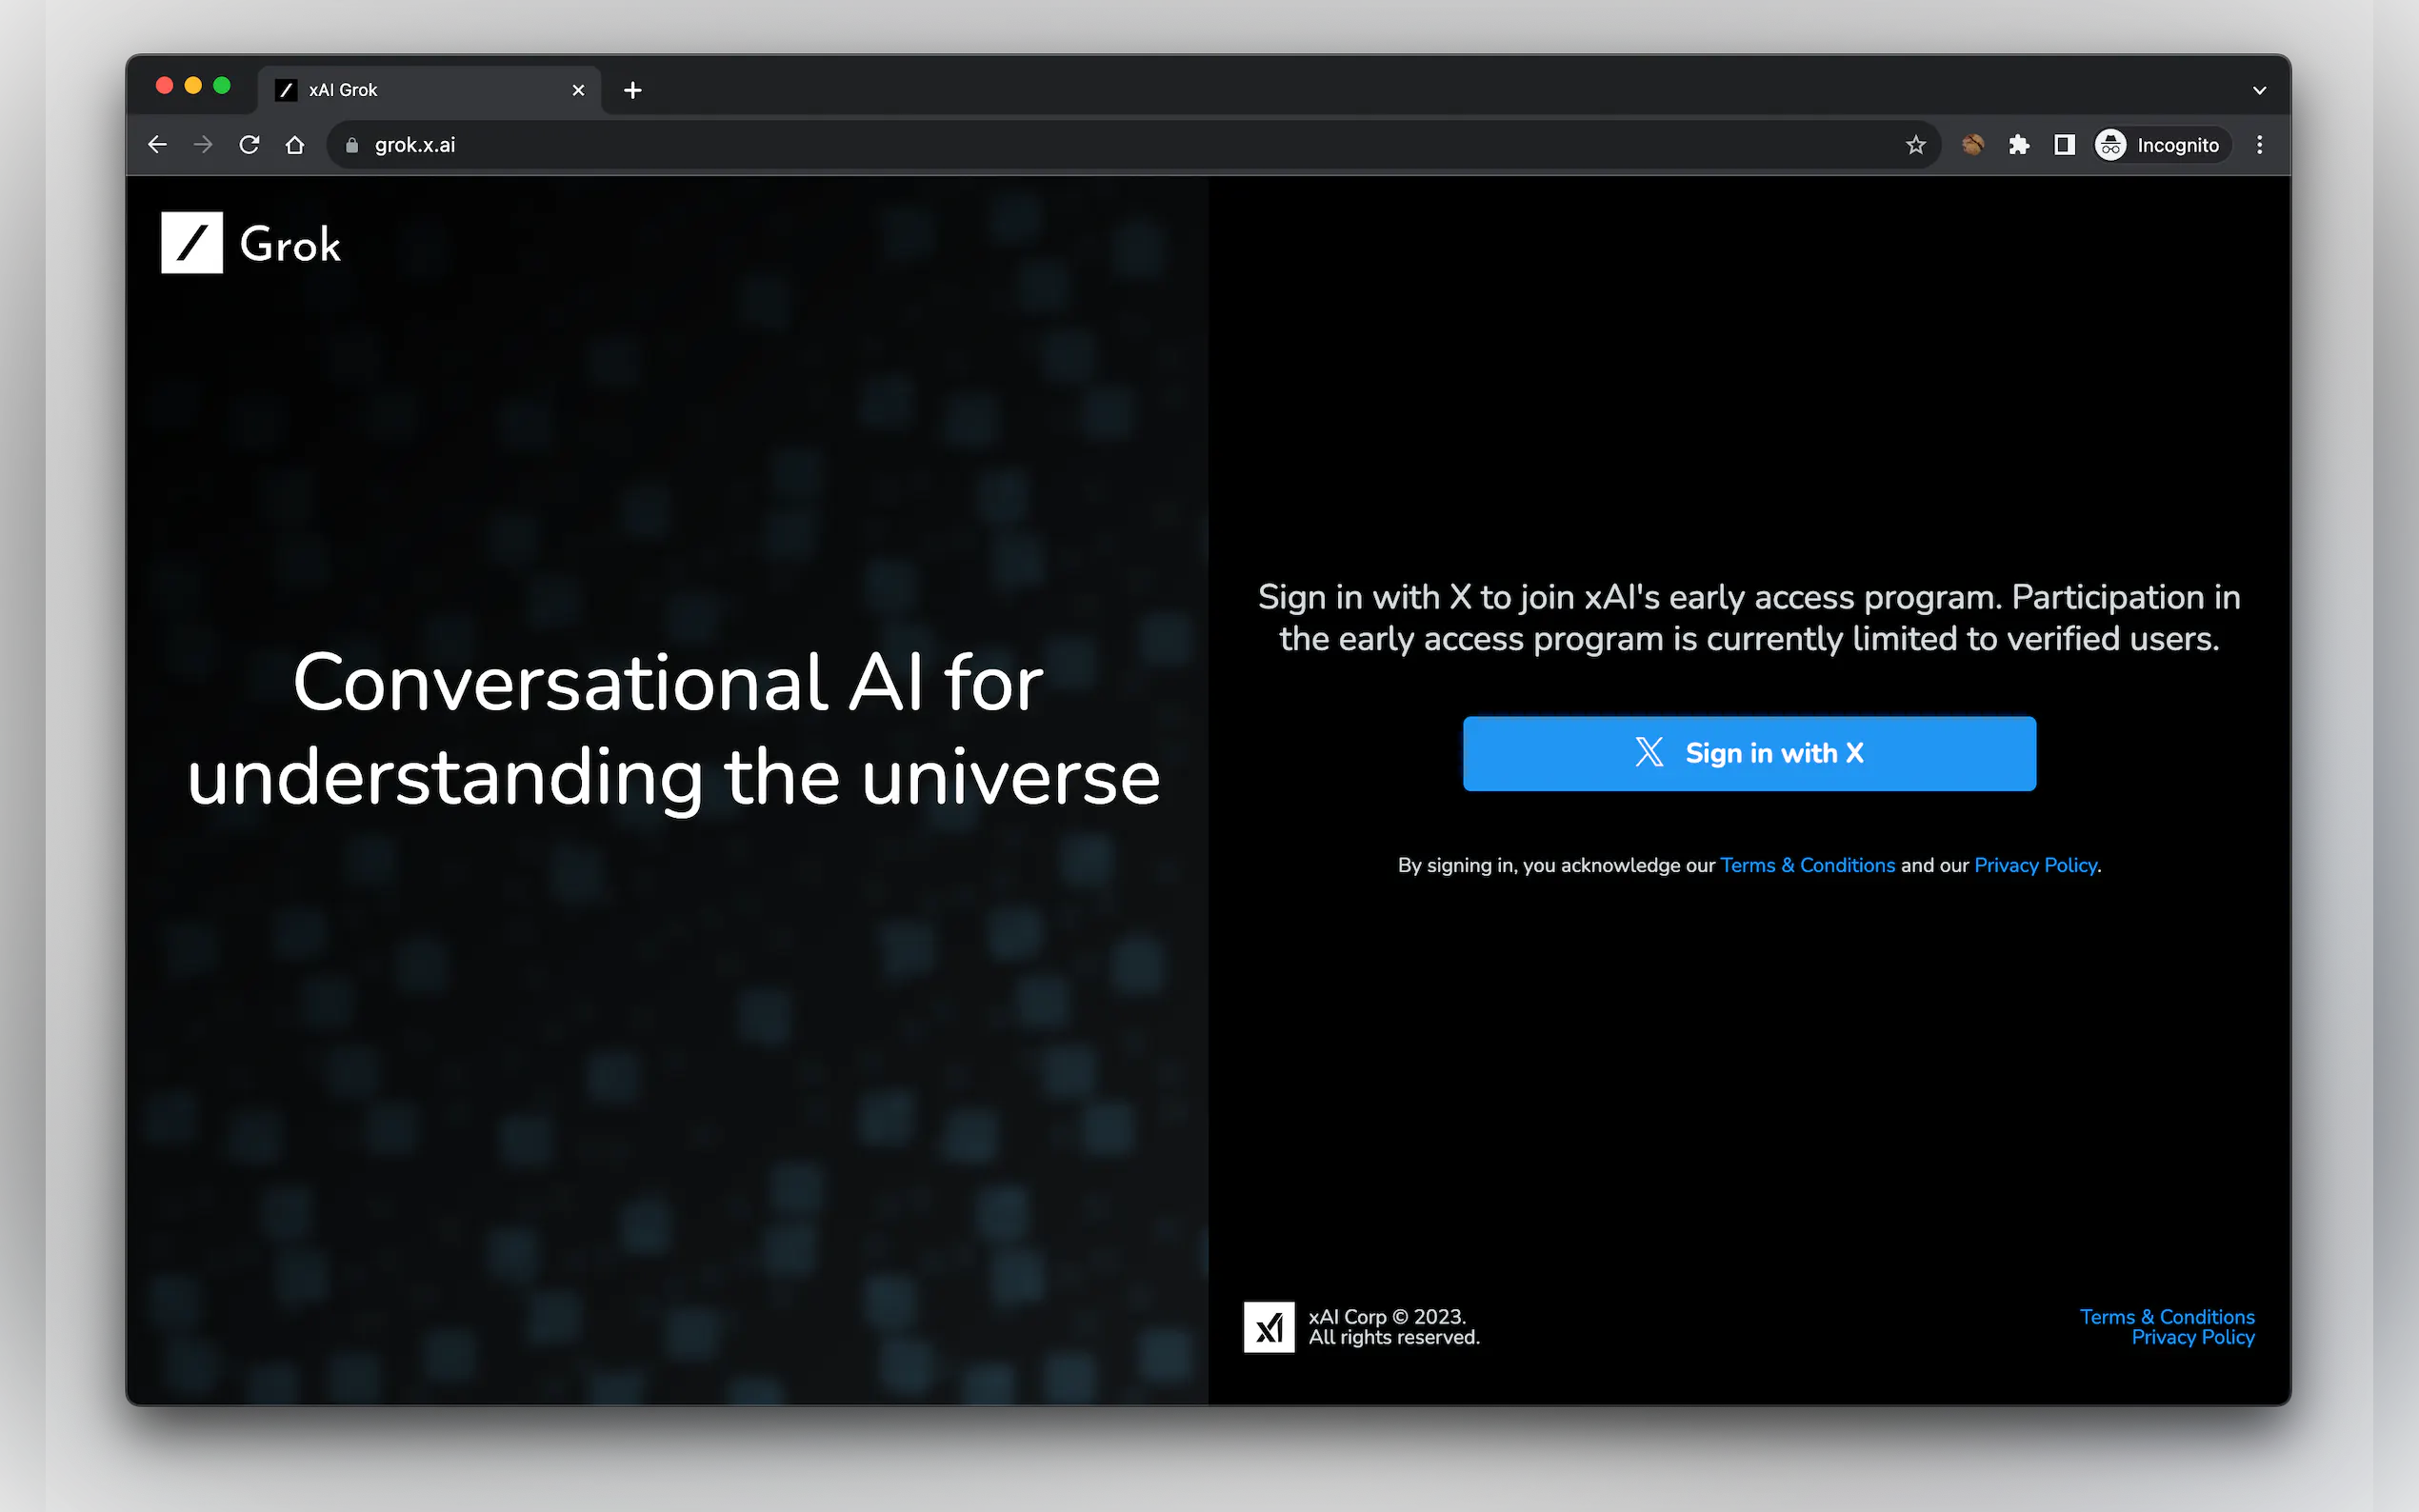
Task: Click the home icon in the toolbar
Action: pos(295,144)
